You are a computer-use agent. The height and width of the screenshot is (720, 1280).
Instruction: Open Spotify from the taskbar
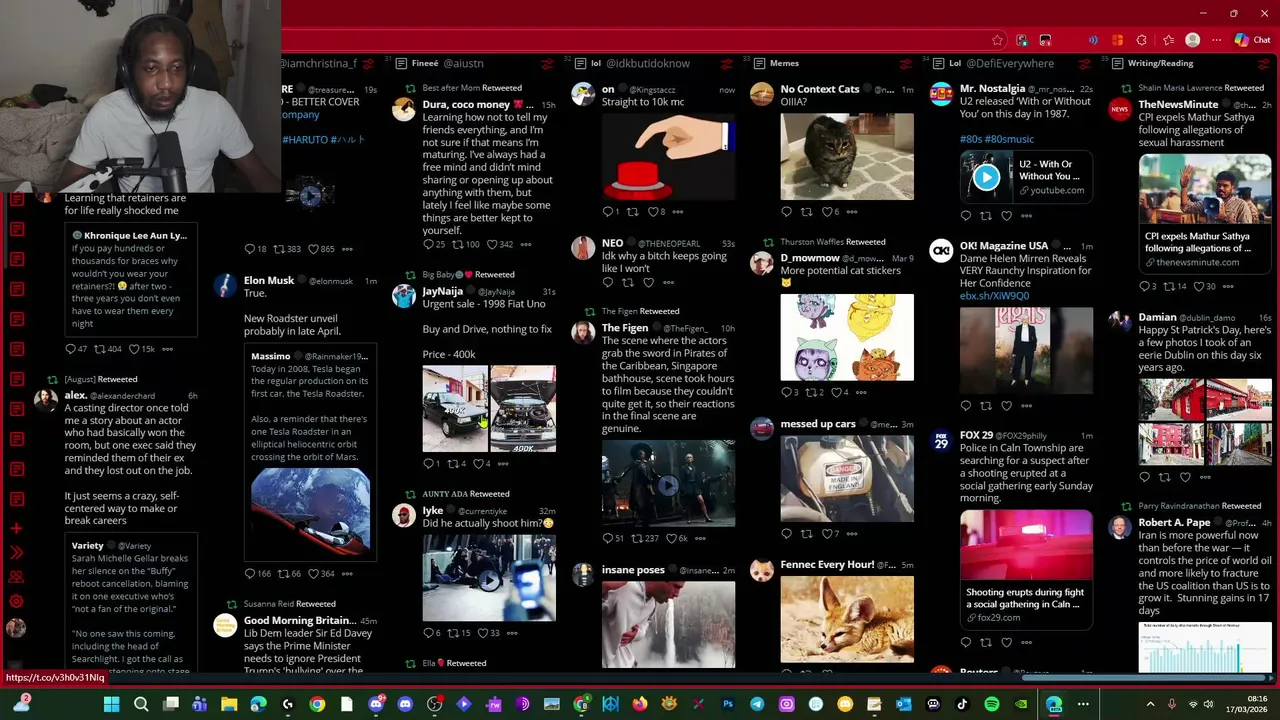(x=991, y=704)
